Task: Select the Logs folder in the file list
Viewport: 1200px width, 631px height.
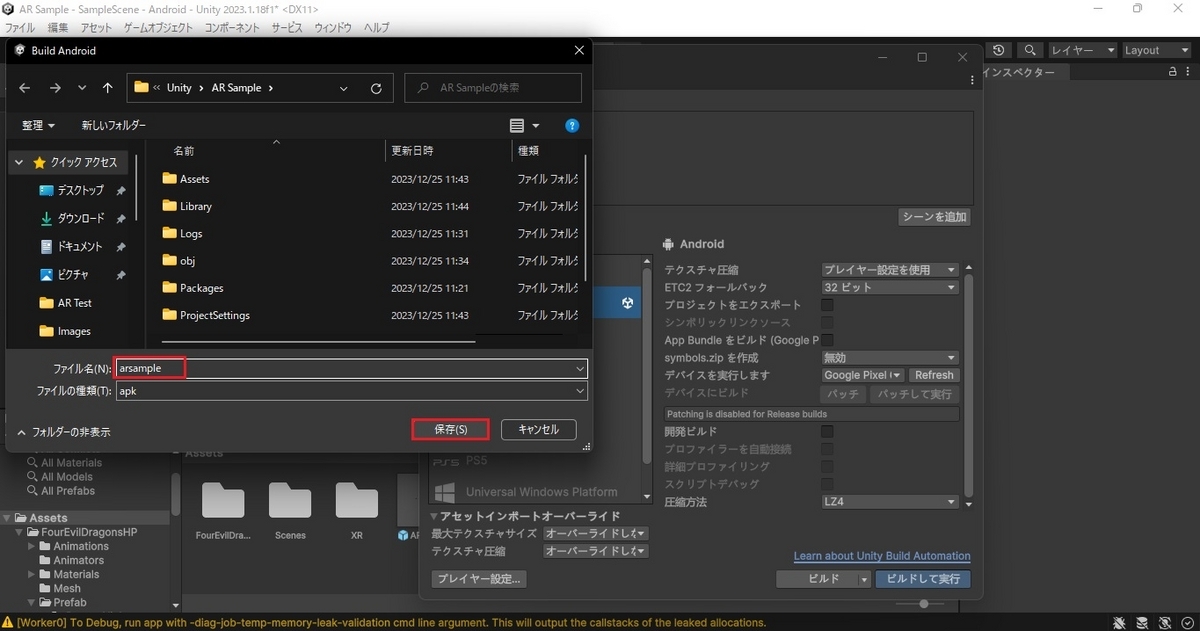Action: (191, 233)
